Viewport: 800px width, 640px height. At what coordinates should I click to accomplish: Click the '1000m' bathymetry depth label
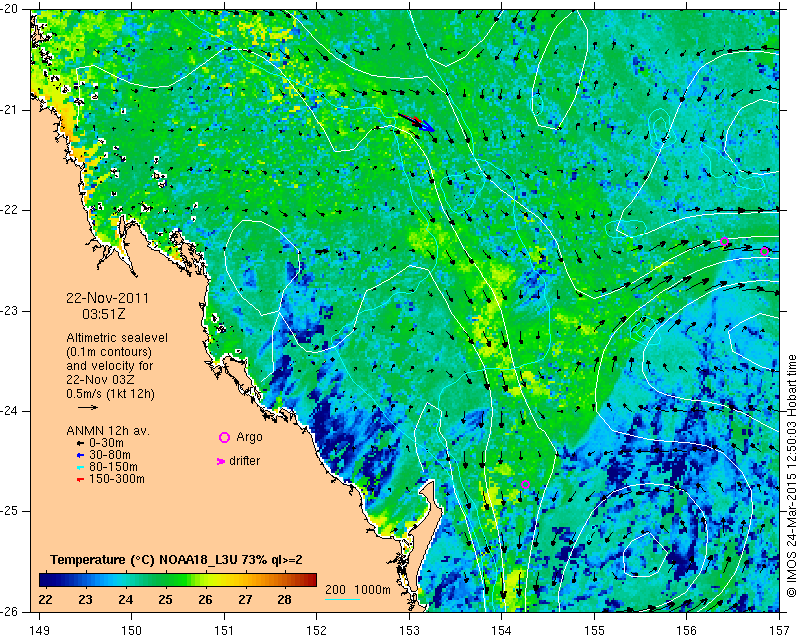[x=372, y=590]
